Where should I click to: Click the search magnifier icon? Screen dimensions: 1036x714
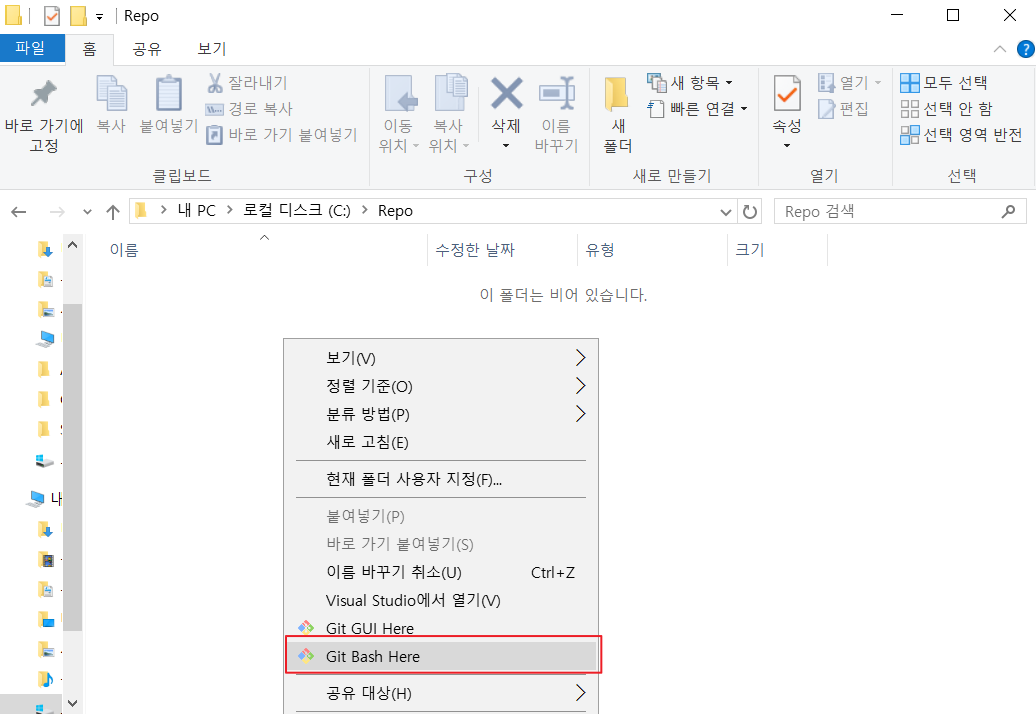click(x=1008, y=211)
